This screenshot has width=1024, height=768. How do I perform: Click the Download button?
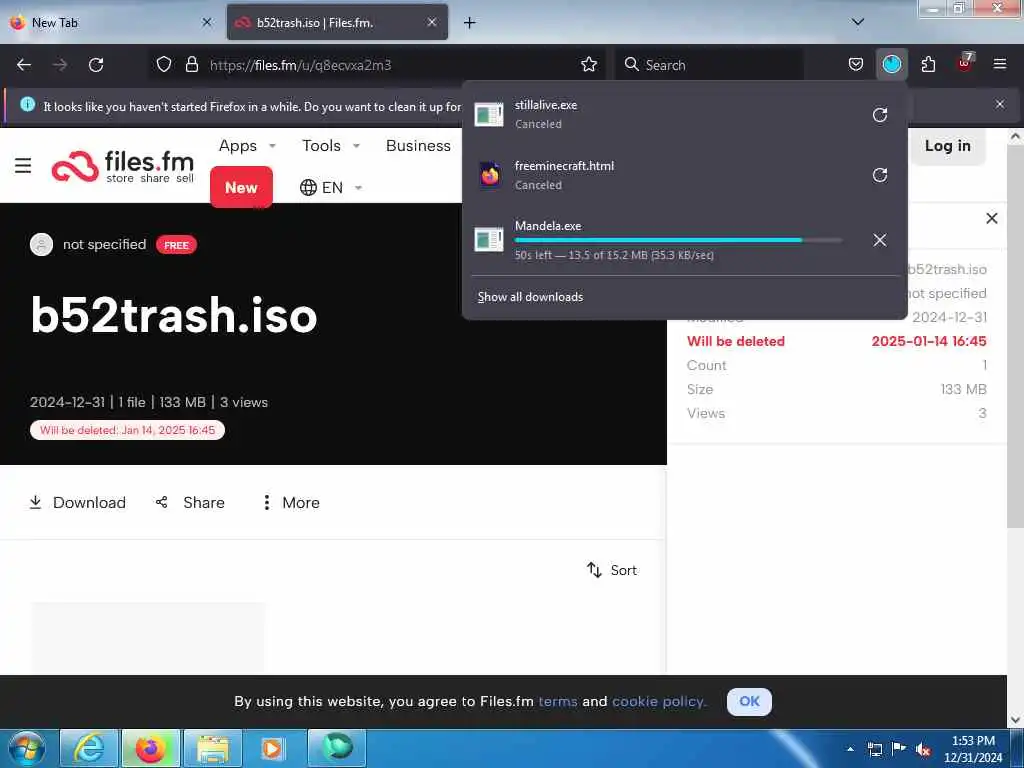coord(77,502)
